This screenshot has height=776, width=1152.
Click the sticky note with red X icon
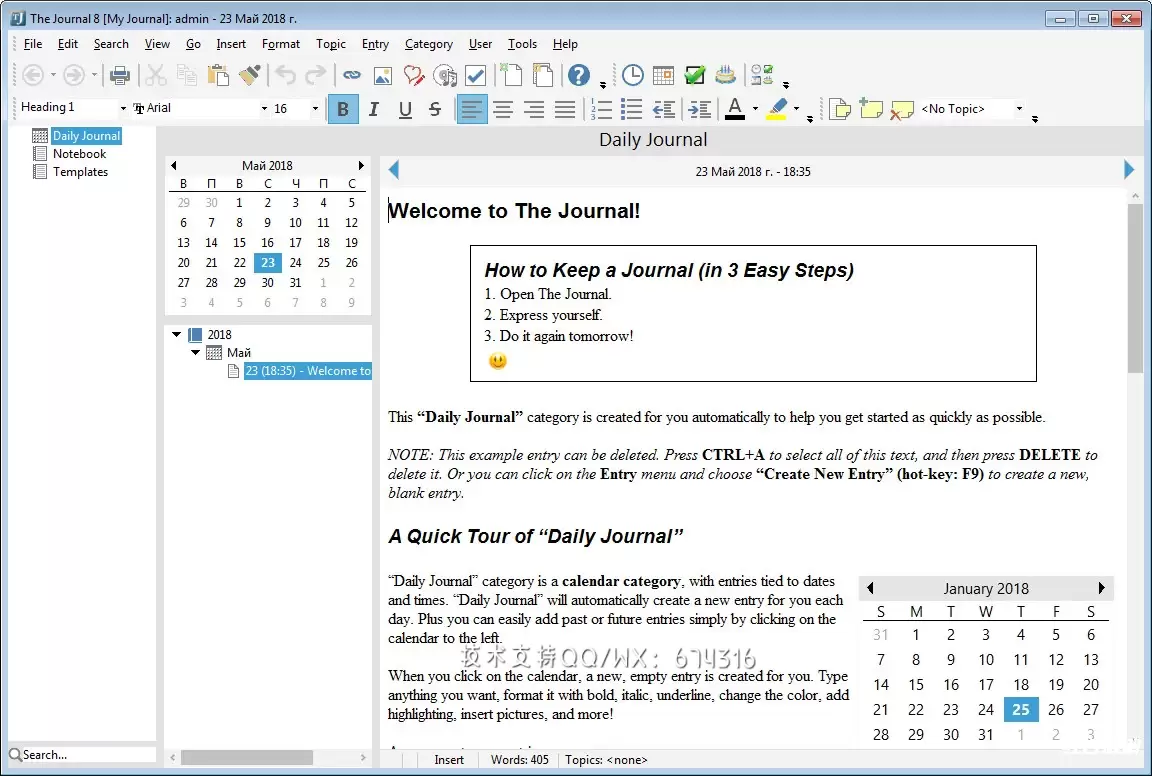[901, 109]
